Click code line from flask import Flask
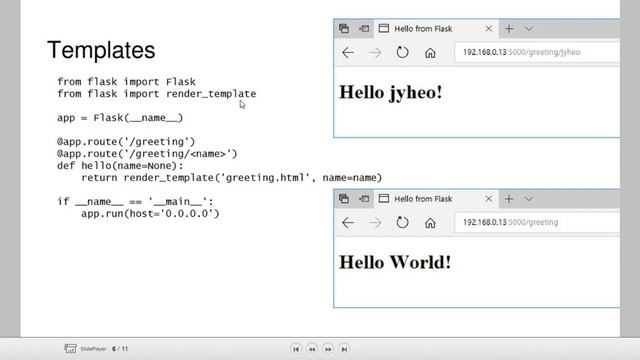 coord(126,82)
